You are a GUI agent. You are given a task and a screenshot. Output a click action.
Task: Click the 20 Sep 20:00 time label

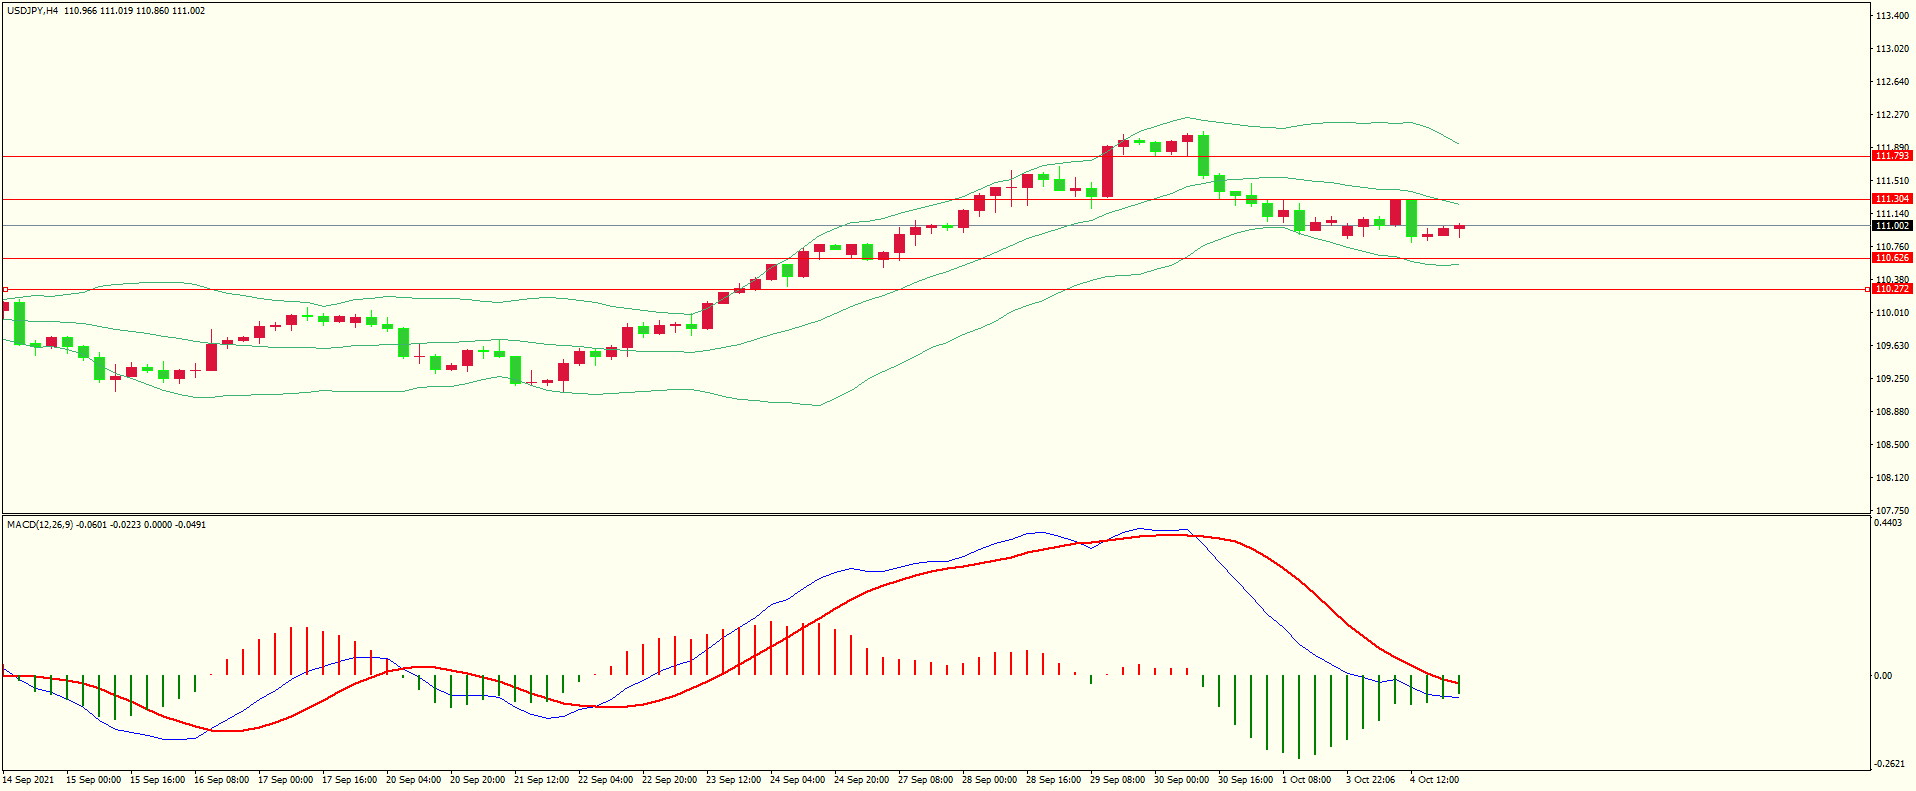coord(477,780)
